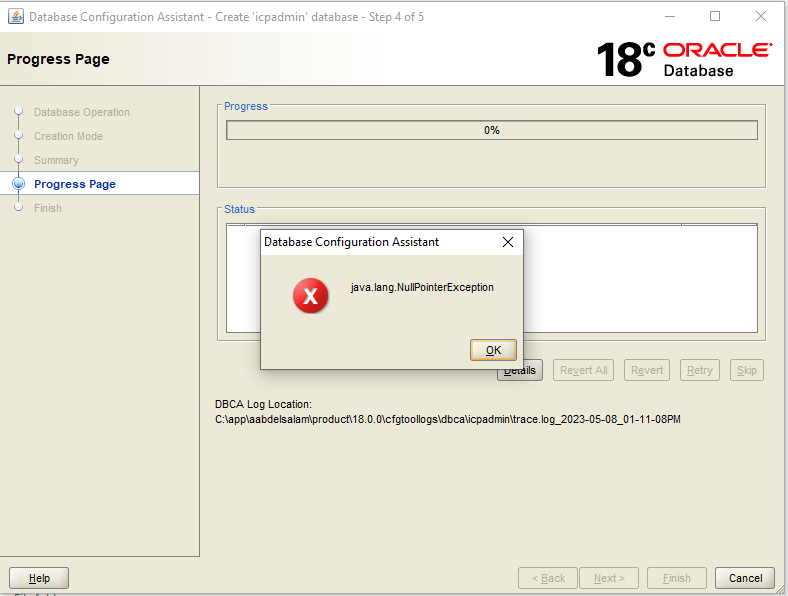788x596 pixels.
Task: Select the Summary step in sidebar
Action: point(56,160)
